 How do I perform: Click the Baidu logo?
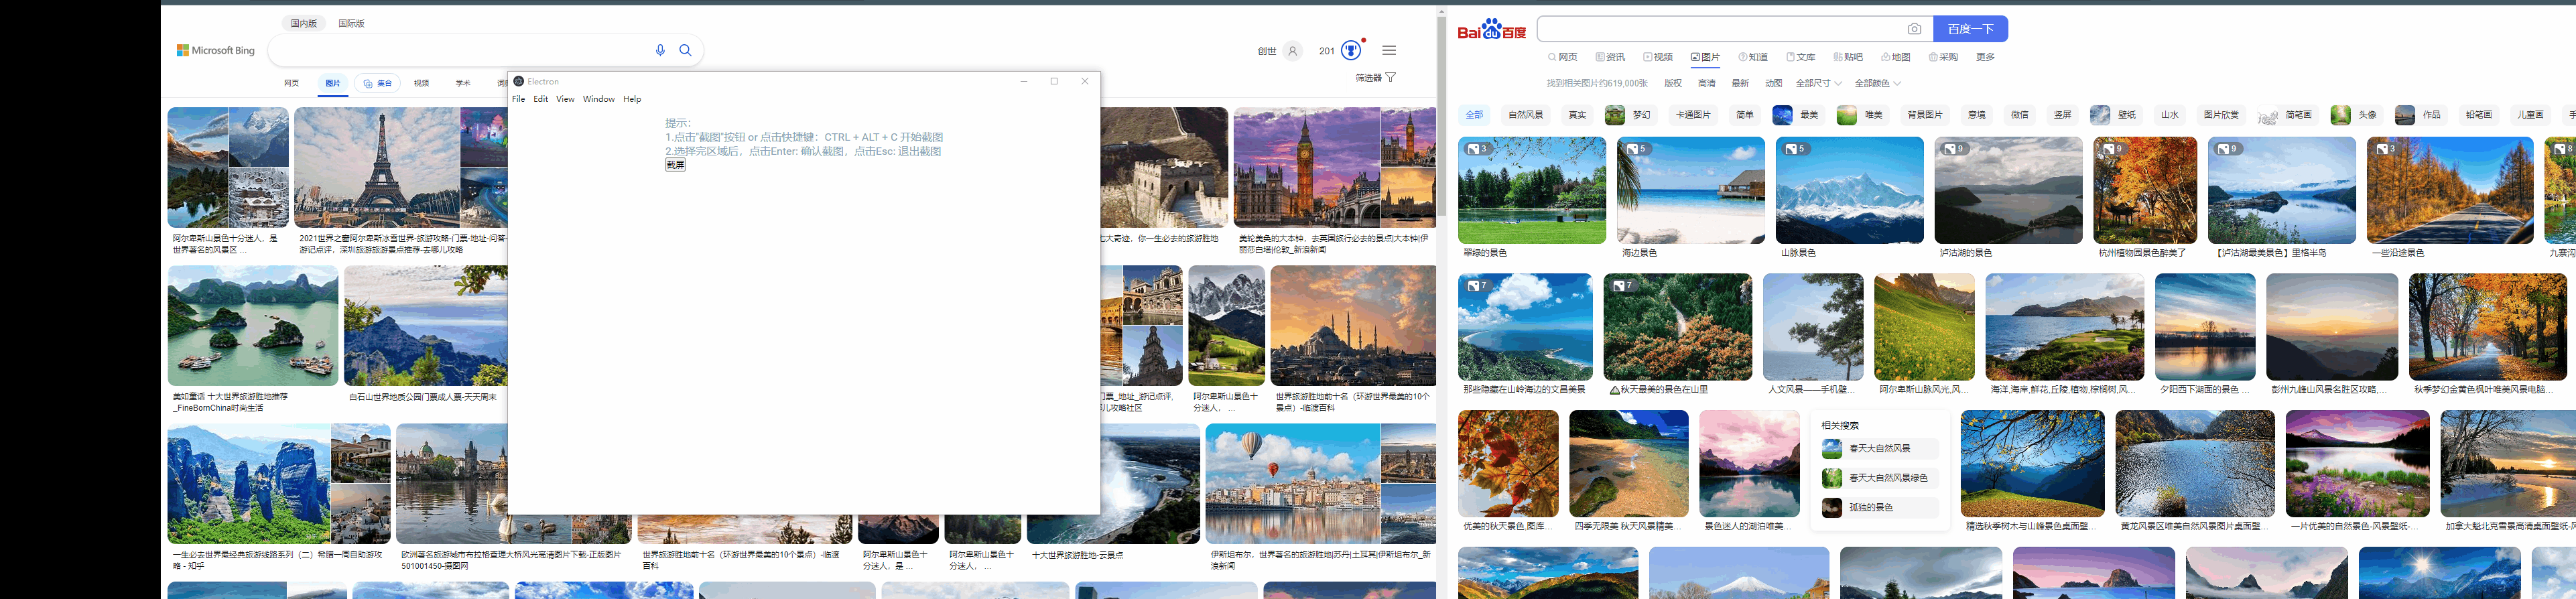click(1492, 30)
